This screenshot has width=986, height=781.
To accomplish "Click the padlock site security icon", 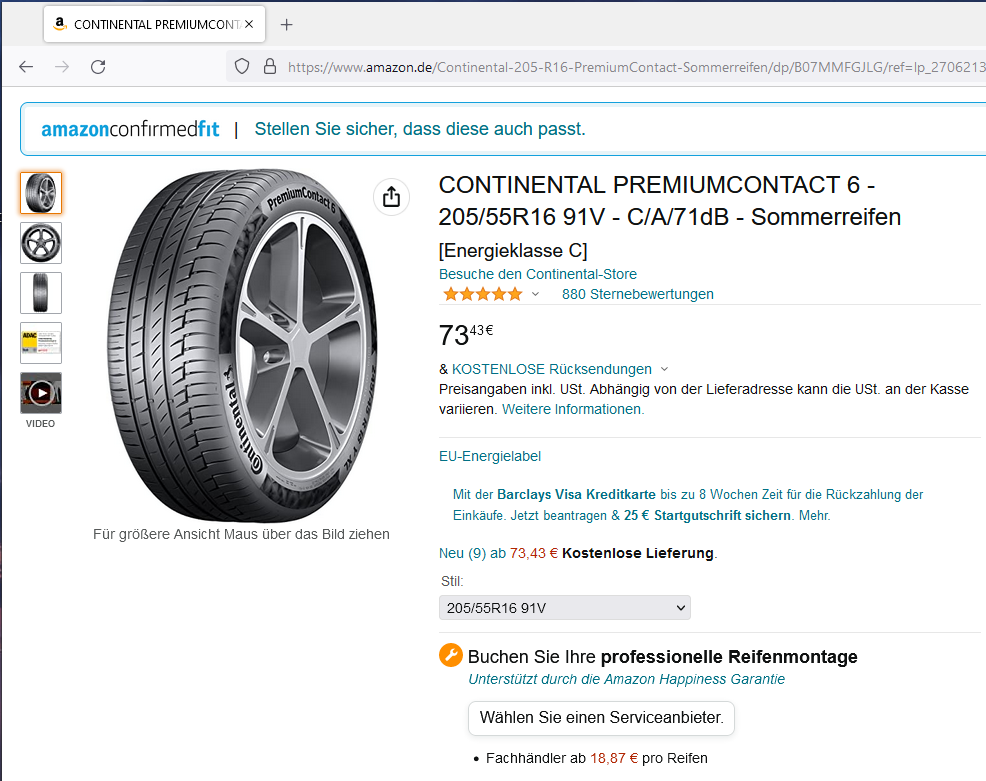I will pyautogui.click(x=269, y=66).
